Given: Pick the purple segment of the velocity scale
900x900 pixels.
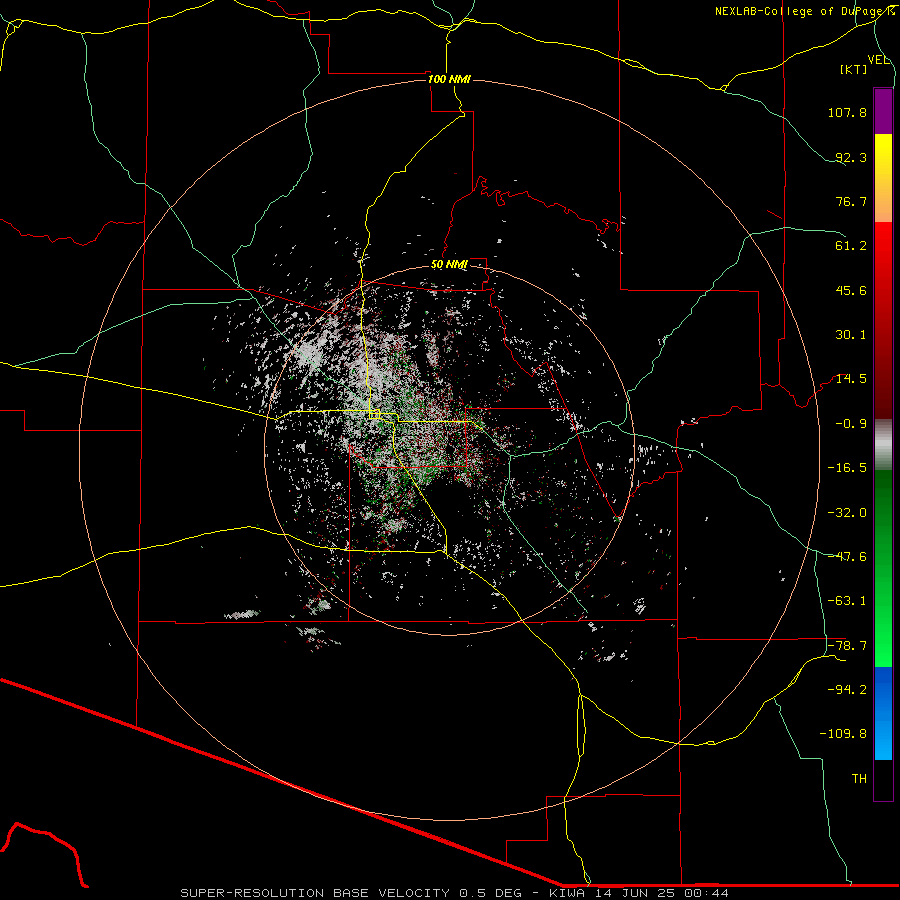Looking at the screenshot, I should pyautogui.click(x=883, y=112).
